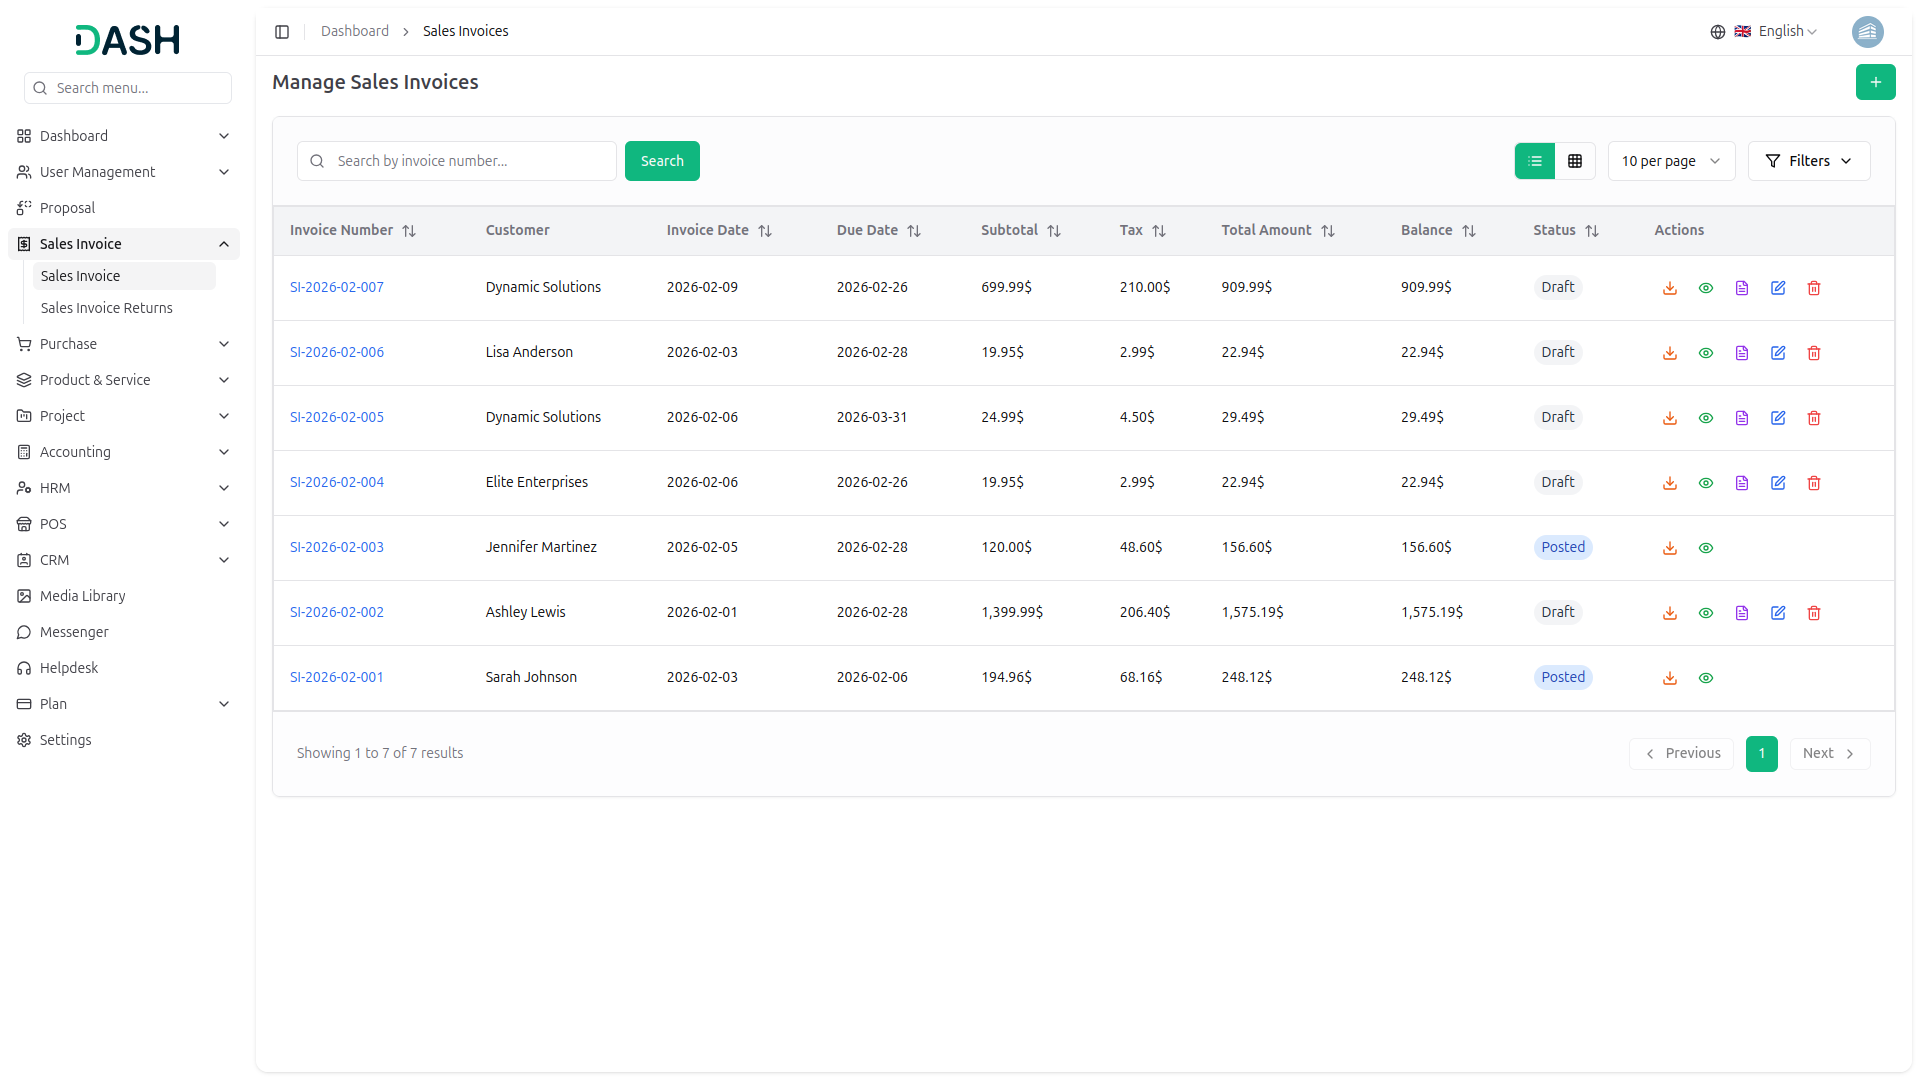
Task: Expand the Filters dropdown
Action: [1808, 161]
